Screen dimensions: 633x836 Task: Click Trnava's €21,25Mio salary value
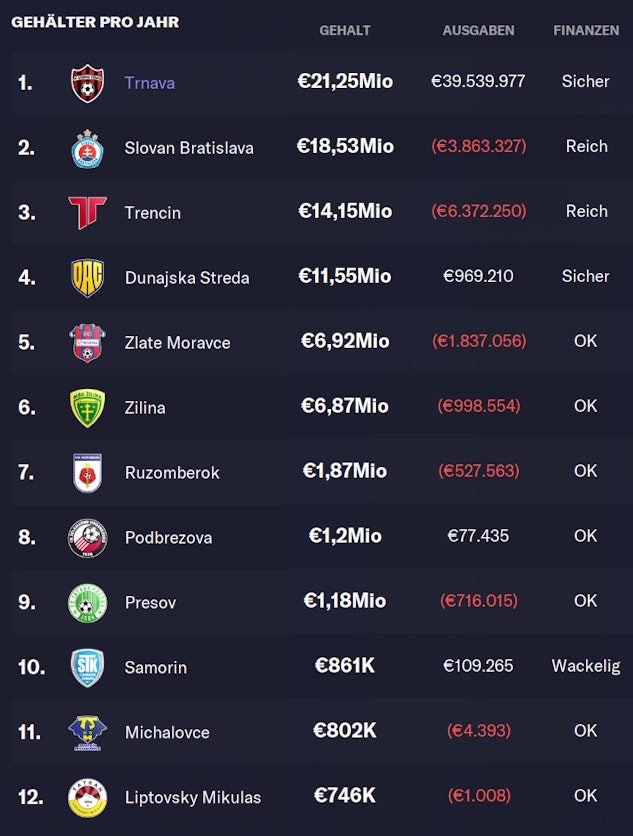click(345, 81)
